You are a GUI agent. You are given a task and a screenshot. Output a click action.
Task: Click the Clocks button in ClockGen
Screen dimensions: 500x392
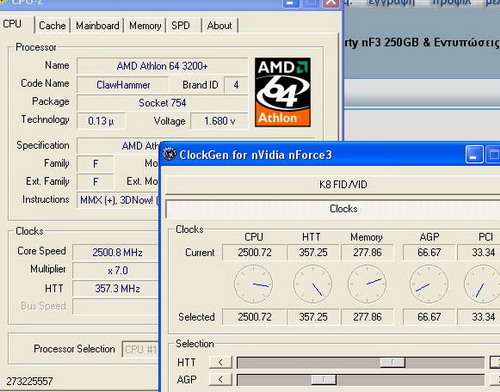333,209
